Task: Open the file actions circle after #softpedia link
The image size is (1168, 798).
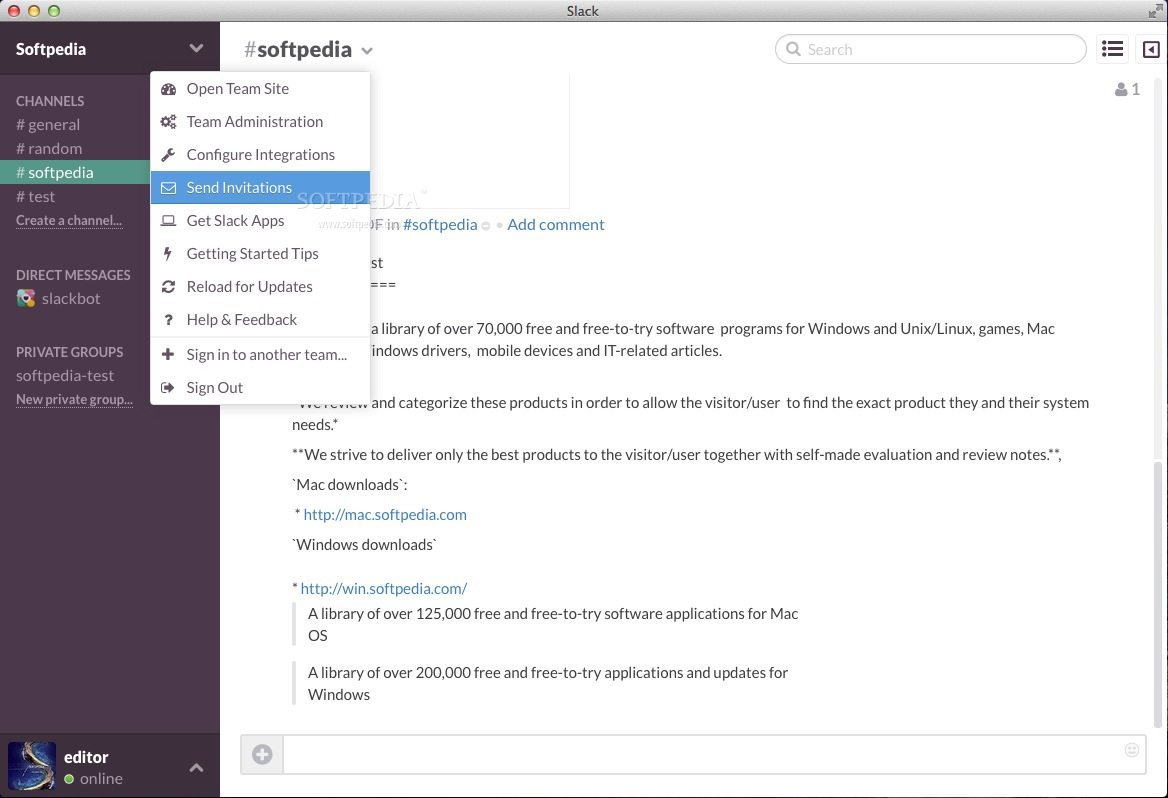Action: point(486,226)
